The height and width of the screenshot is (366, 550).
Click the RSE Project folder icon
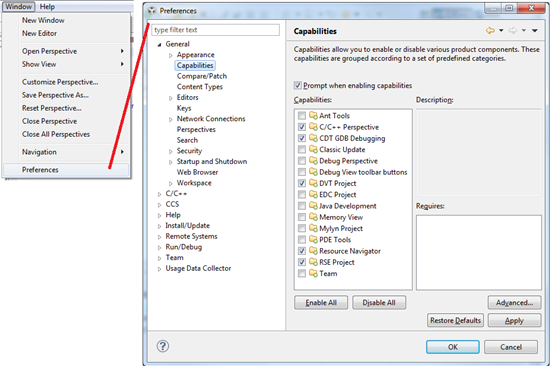coord(313,262)
